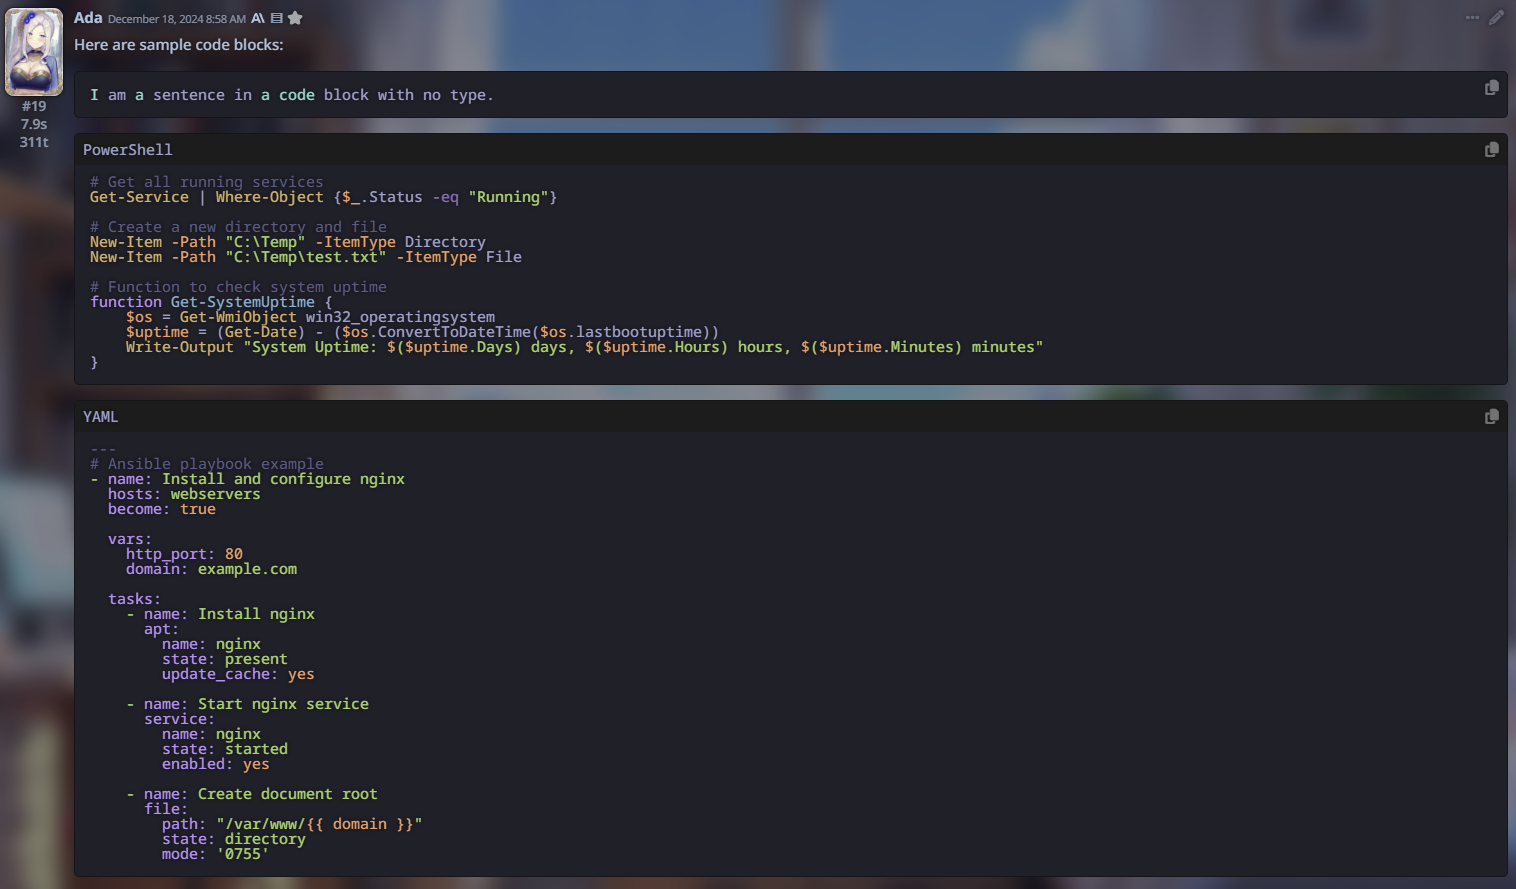
Task: Click the 'domain: example.com' line
Action: [x=211, y=569]
